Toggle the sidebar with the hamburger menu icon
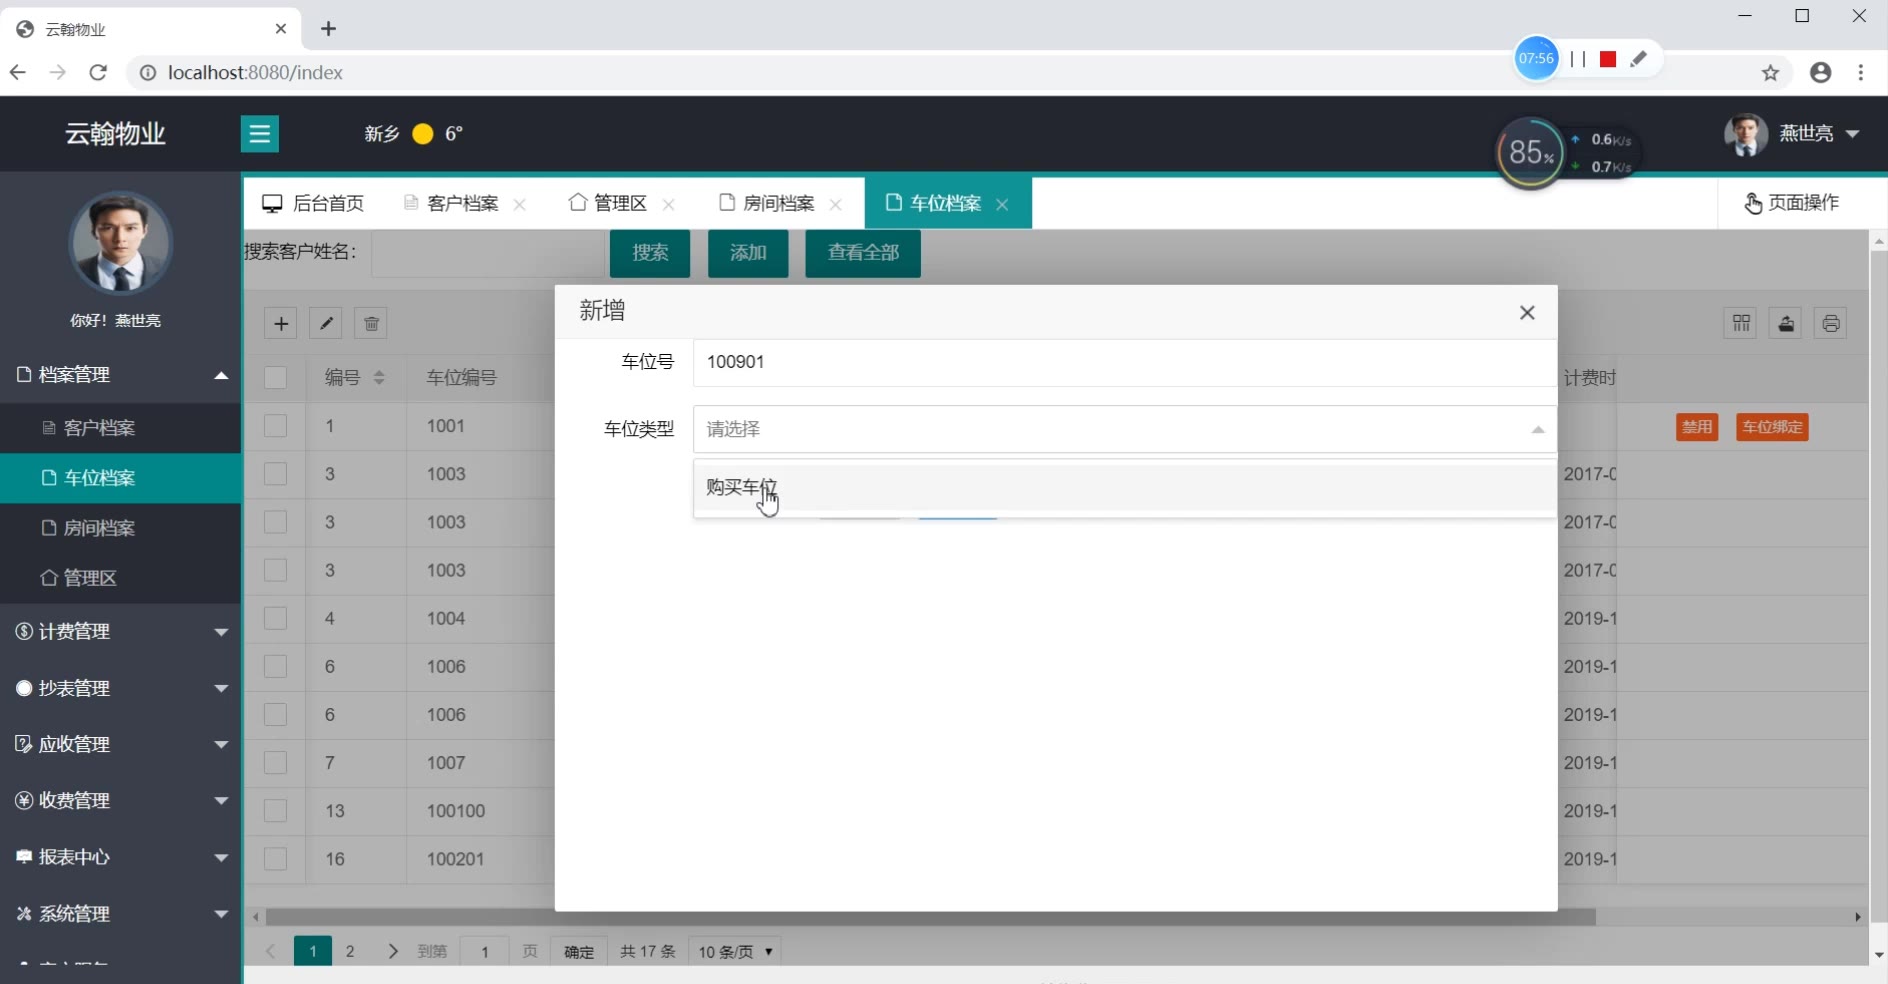This screenshot has width=1888, height=984. (x=260, y=134)
